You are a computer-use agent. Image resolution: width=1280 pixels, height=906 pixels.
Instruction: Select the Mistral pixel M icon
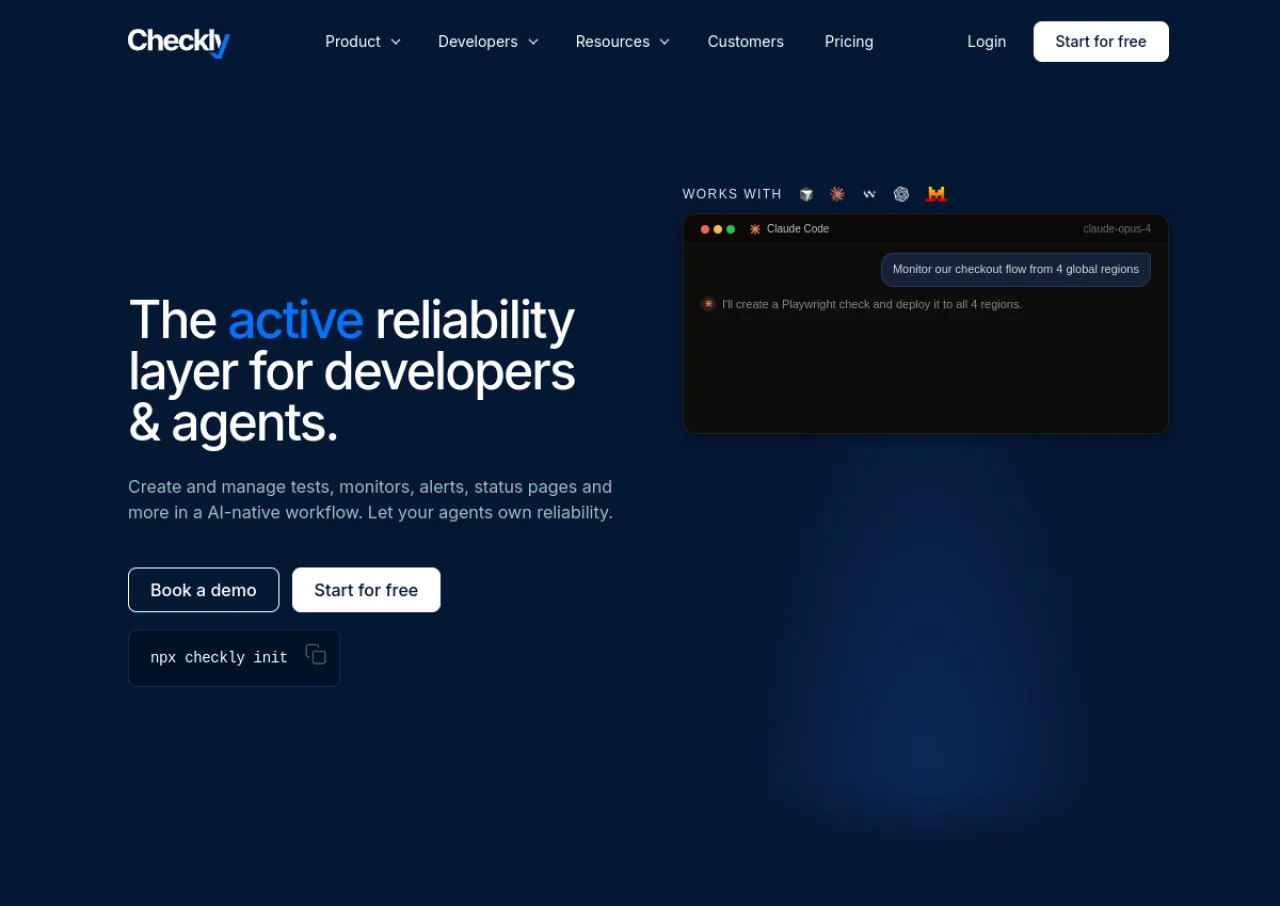[936, 194]
